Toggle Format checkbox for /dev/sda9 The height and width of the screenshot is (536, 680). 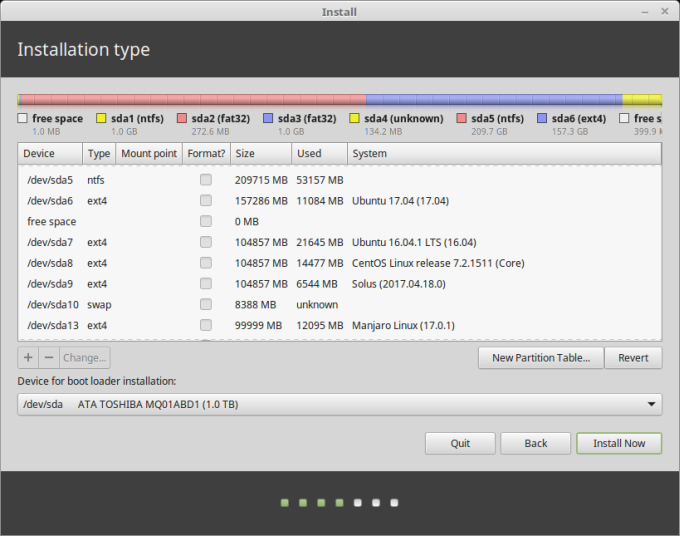[x=206, y=284]
